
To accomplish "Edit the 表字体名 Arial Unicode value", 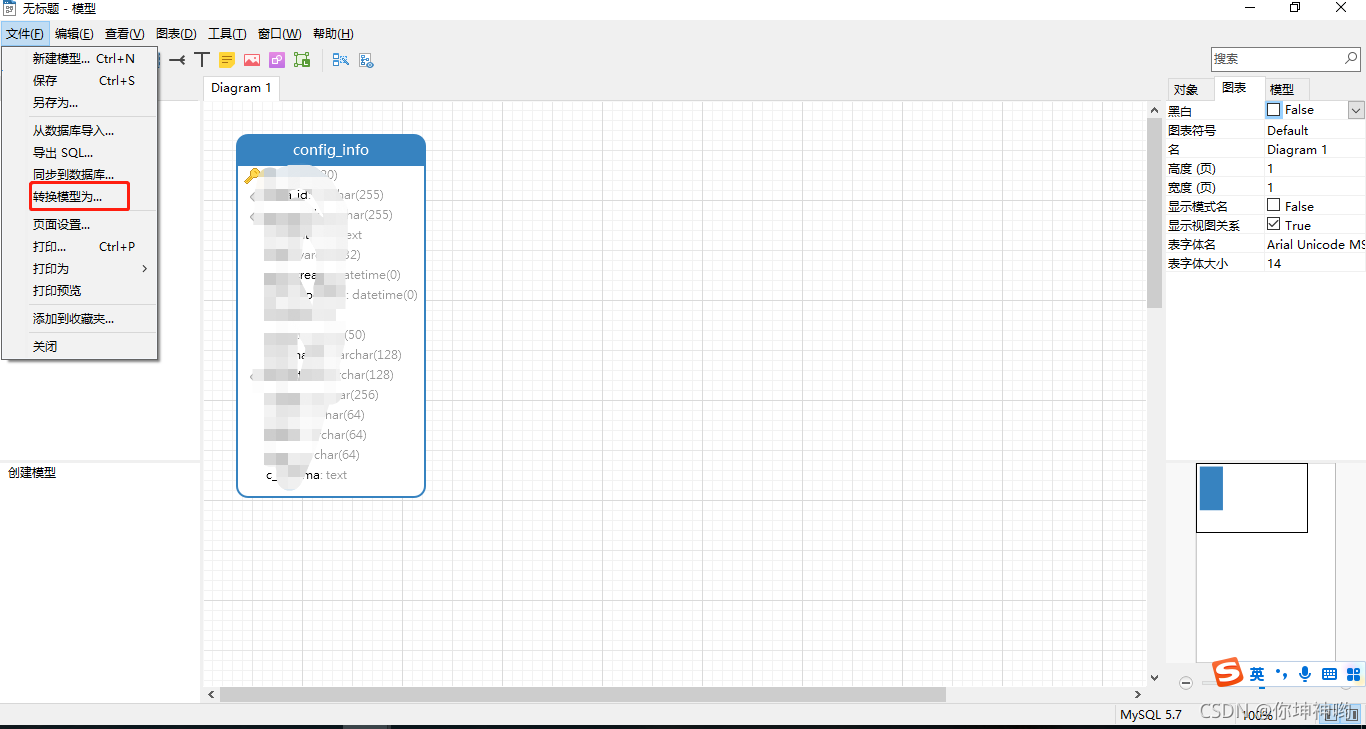I will click(1315, 244).
